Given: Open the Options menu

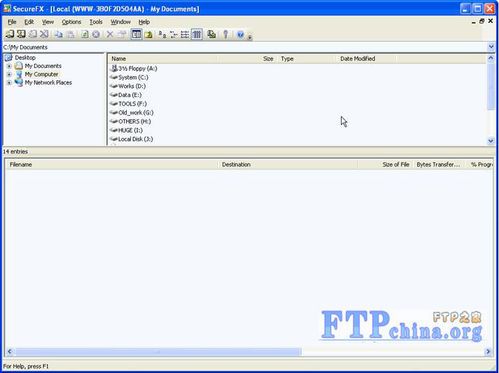Looking at the screenshot, I should [71, 22].
